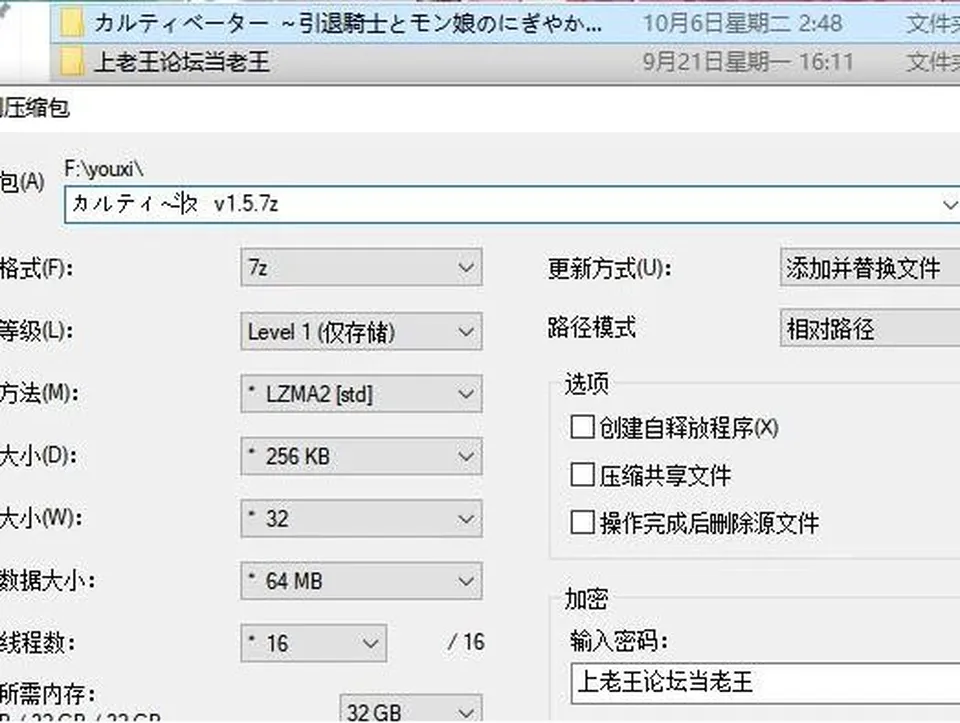The width and height of the screenshot is (960, 723).
Task: Expand the dictionary size dropdown 256 KB
Action: point(361,456)
